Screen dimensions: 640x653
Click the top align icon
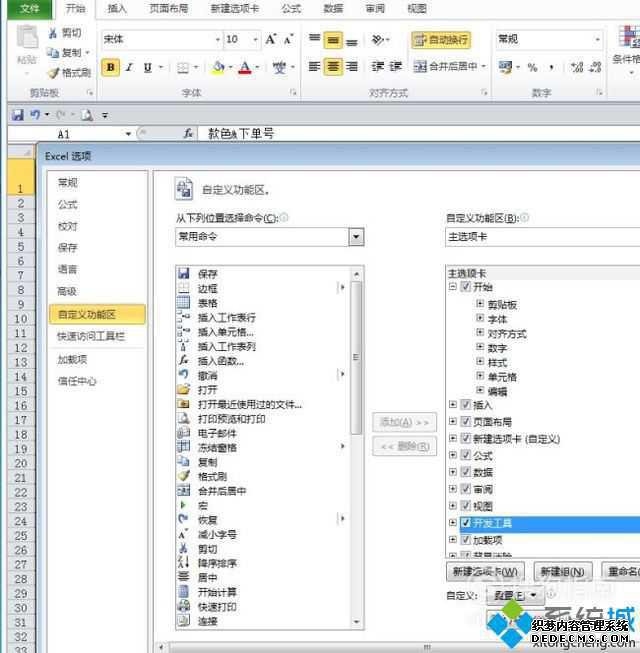(x=314, y=39)
